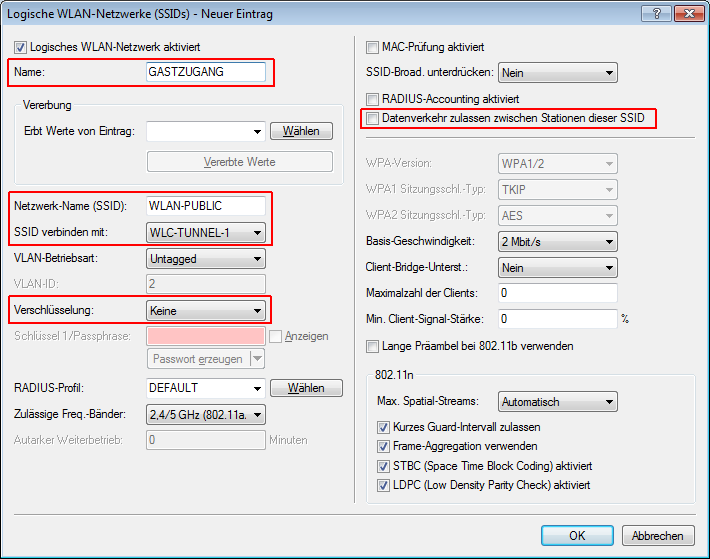Enable Lange Präambel bei 802.11b checkbox

click(x=373, y=347)
